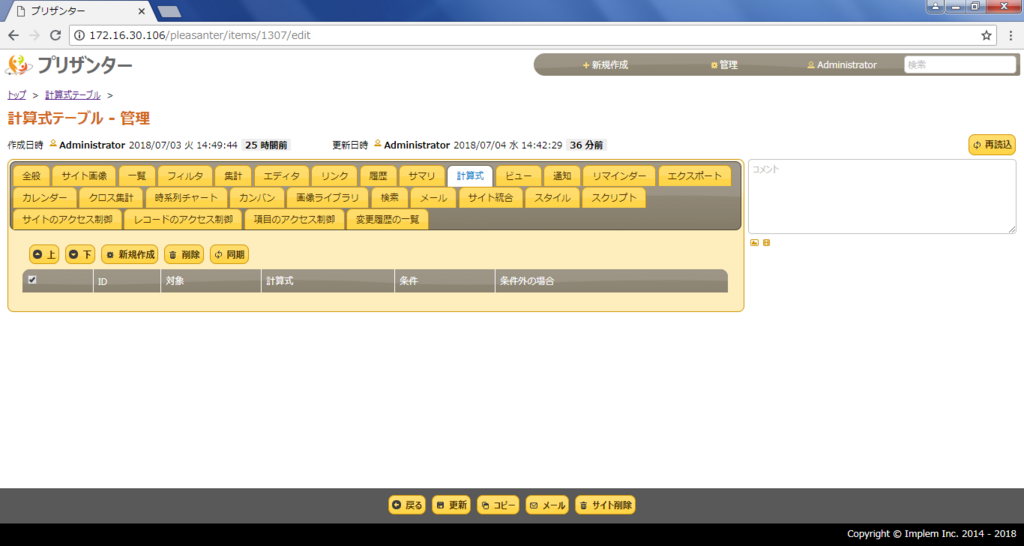
Task: Open the 全般 tab
Action: [x=31, y=176]
